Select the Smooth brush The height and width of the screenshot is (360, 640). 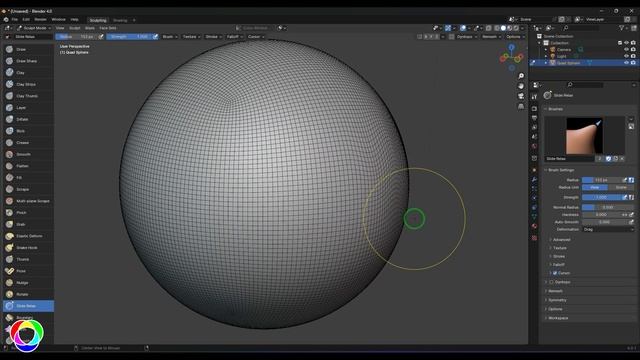[28, 154]
